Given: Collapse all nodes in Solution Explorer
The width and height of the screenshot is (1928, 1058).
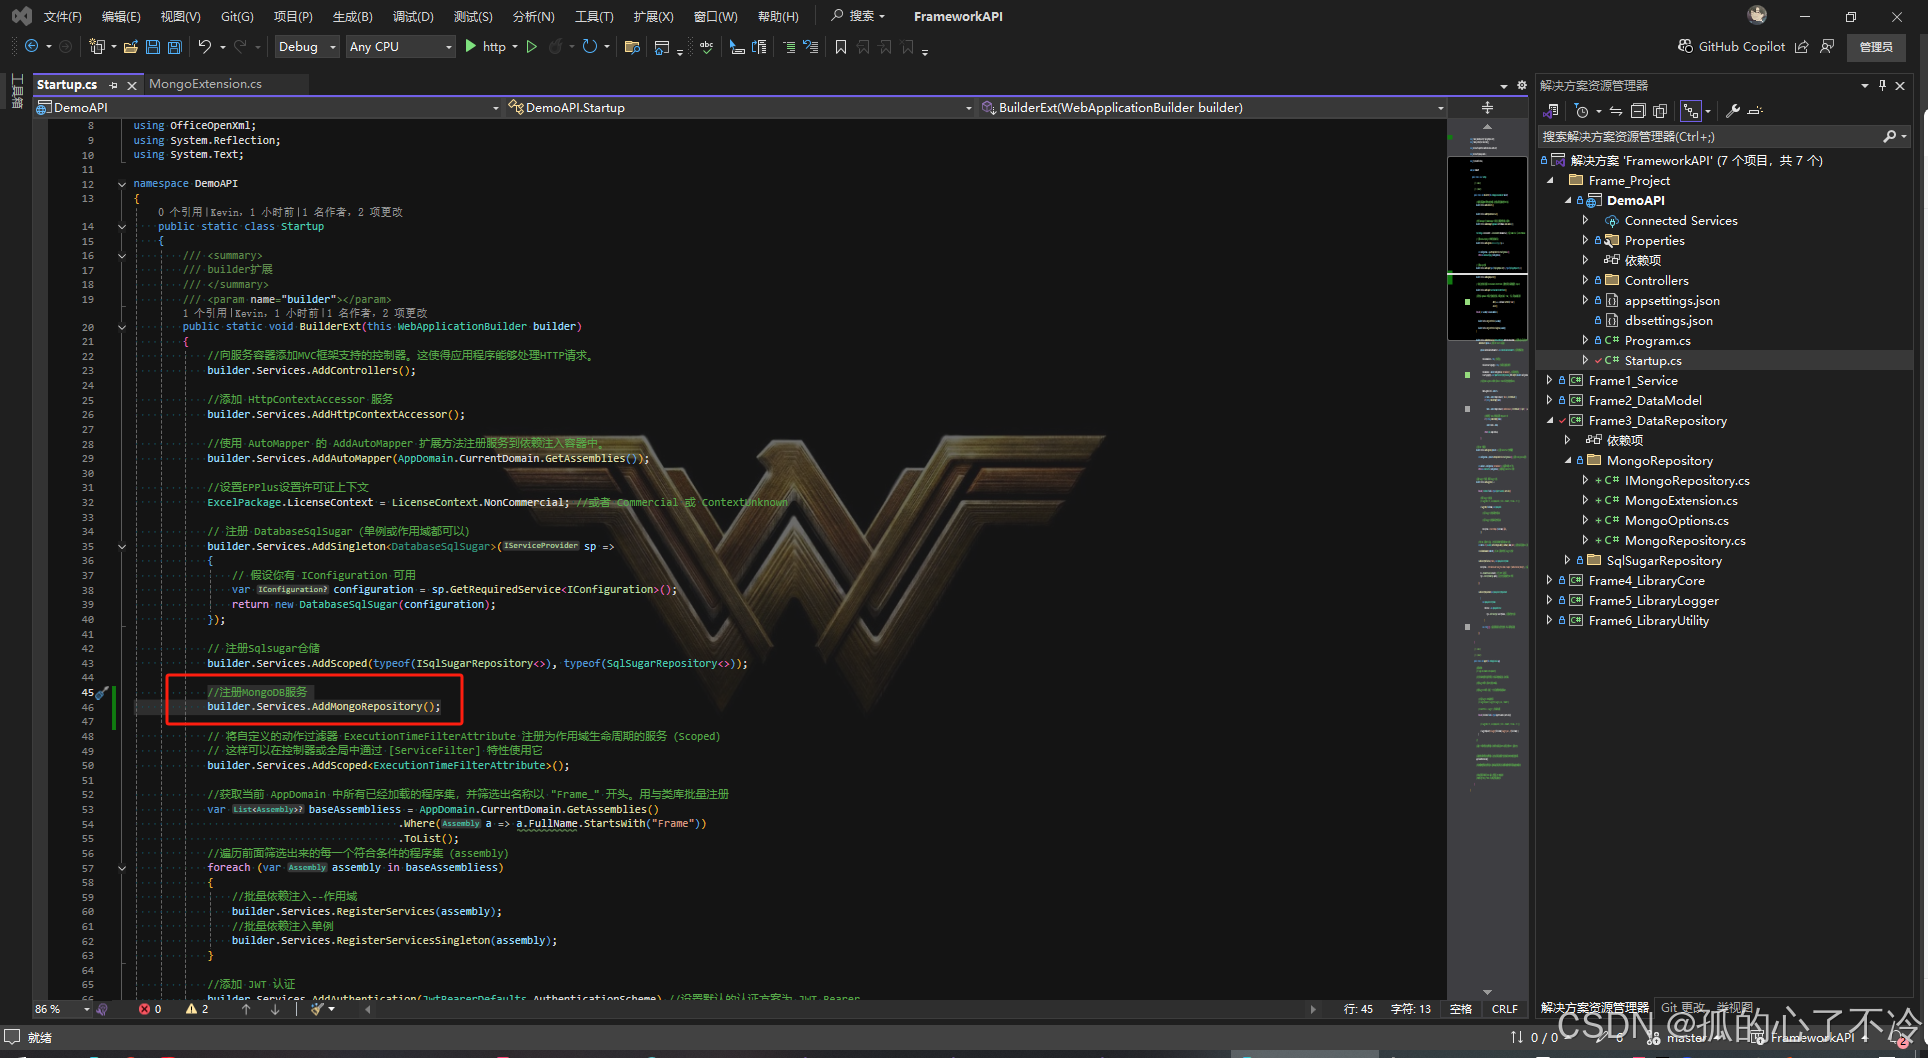Looking at the screenshot, I should (1638, 111).
